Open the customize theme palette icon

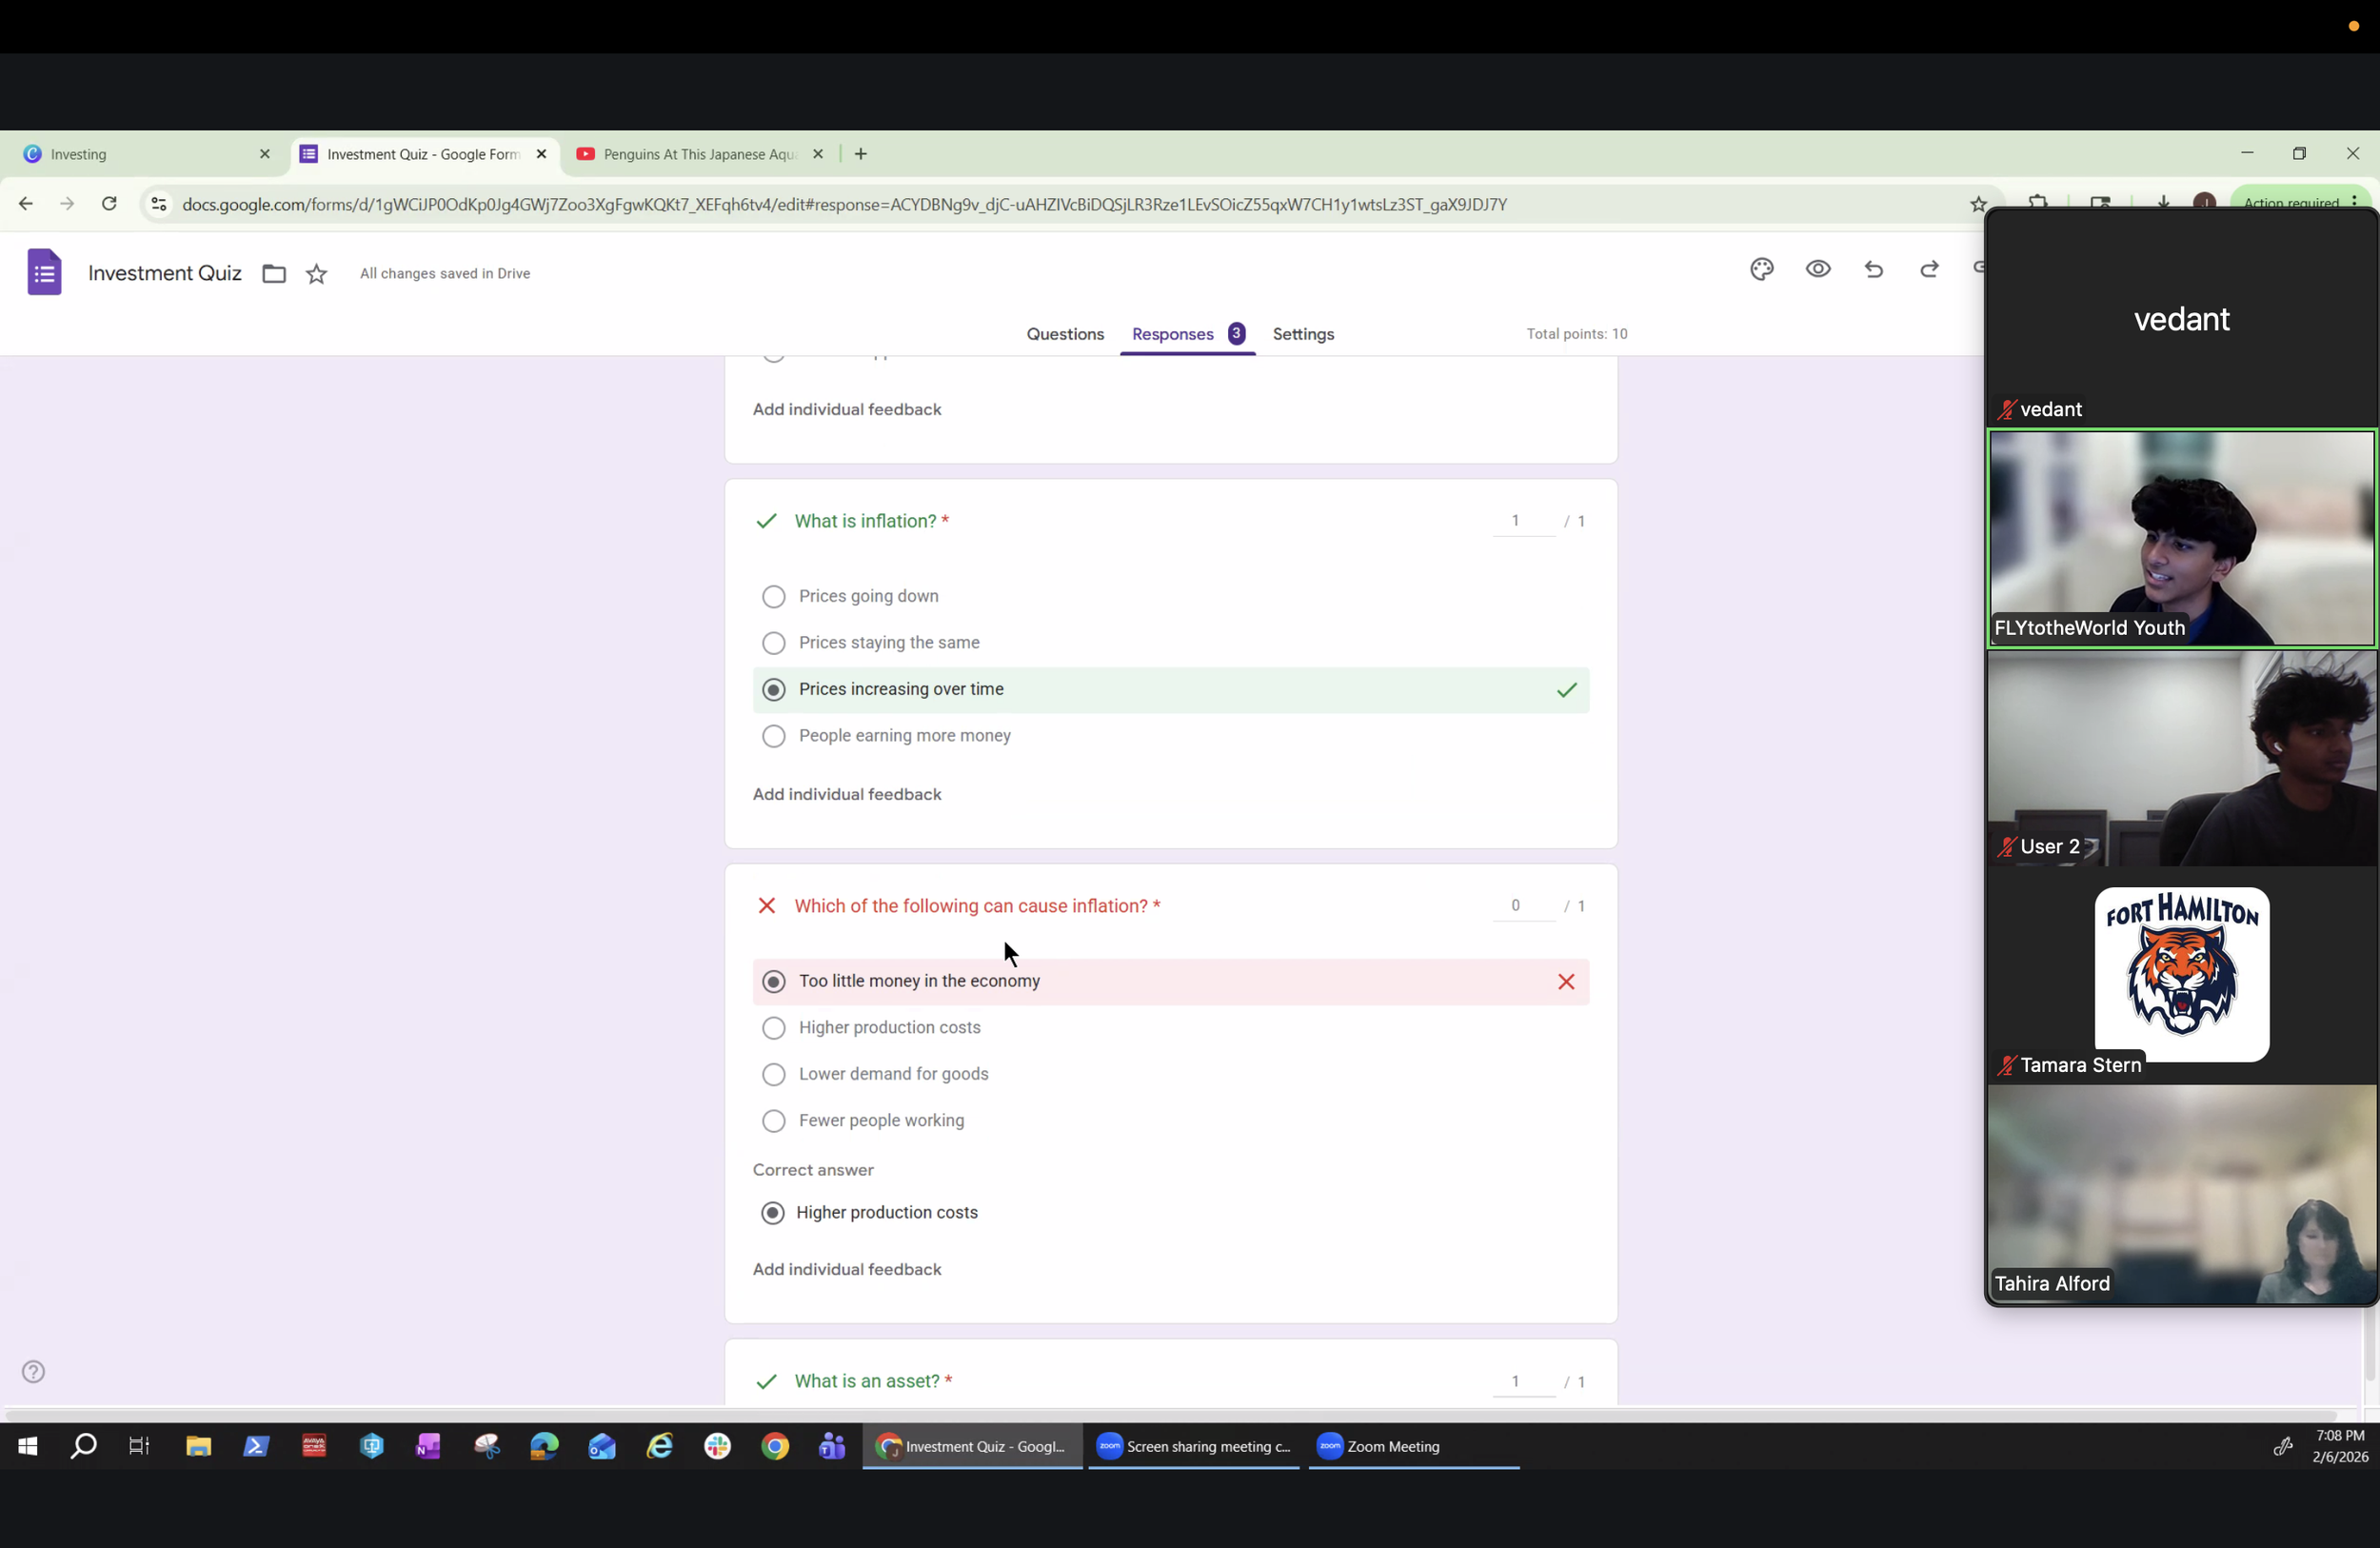tap(1761, 269)
